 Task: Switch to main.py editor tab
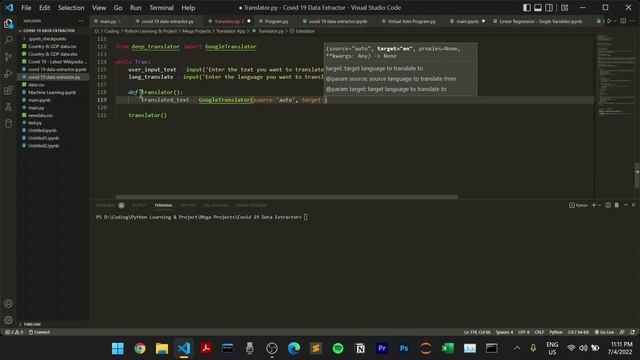[x=108, y=21]
